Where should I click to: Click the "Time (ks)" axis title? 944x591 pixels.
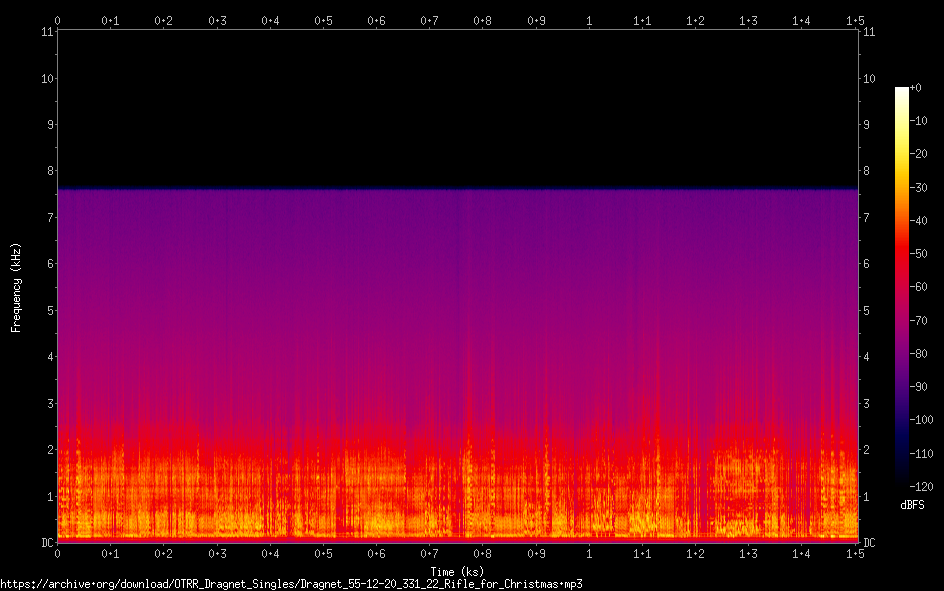tap(457, 571)
